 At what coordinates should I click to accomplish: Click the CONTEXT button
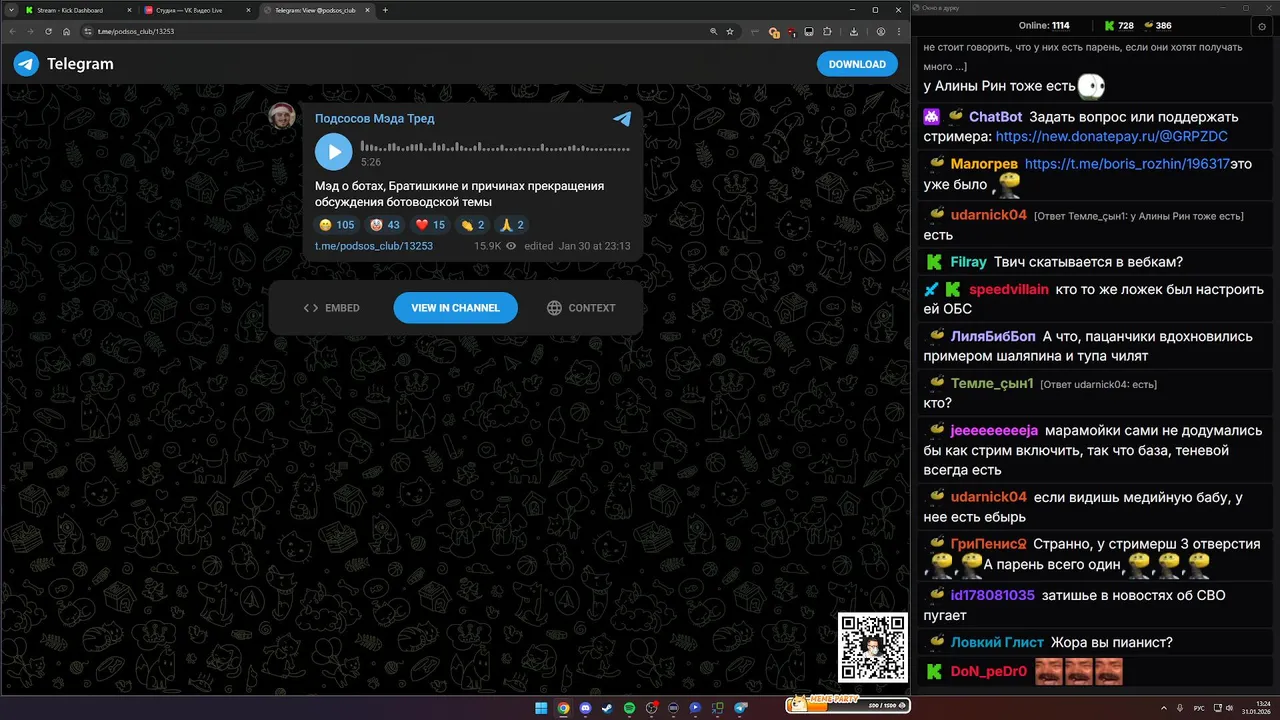(x=581, y=308)
